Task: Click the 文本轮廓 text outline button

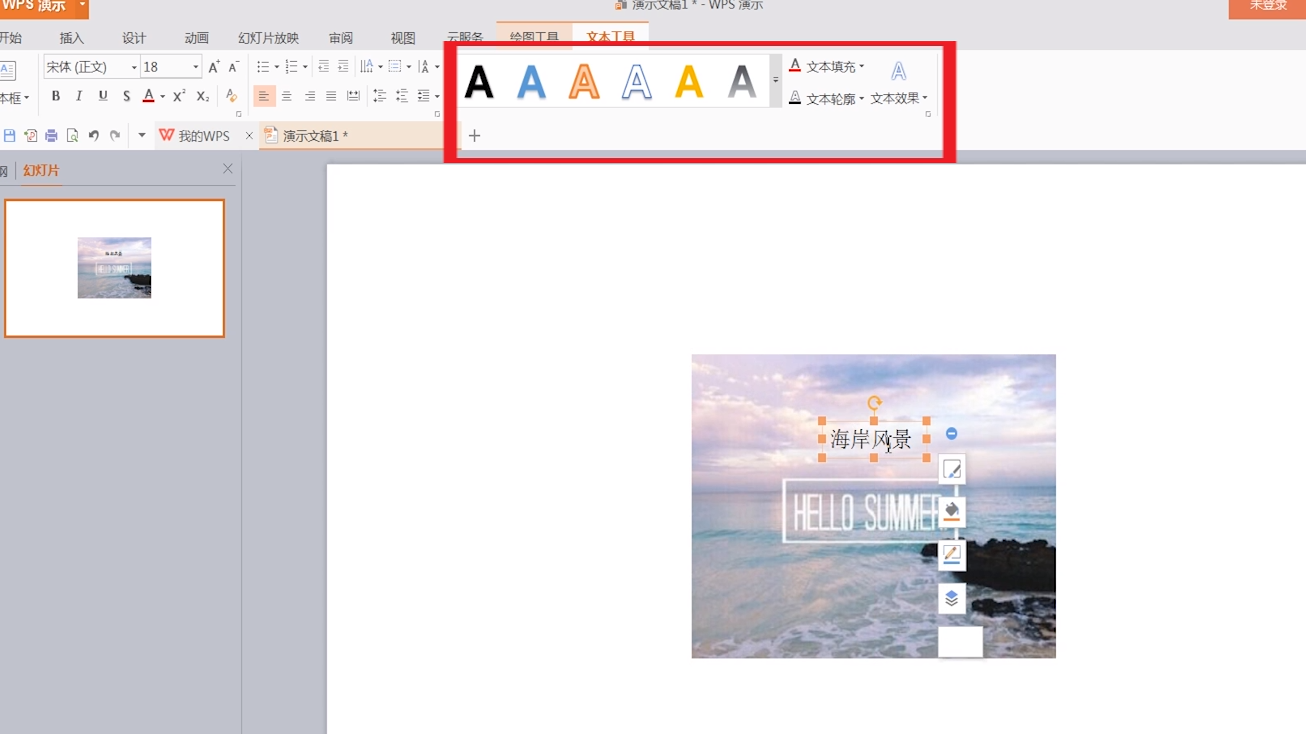Action: click(824, 98)
